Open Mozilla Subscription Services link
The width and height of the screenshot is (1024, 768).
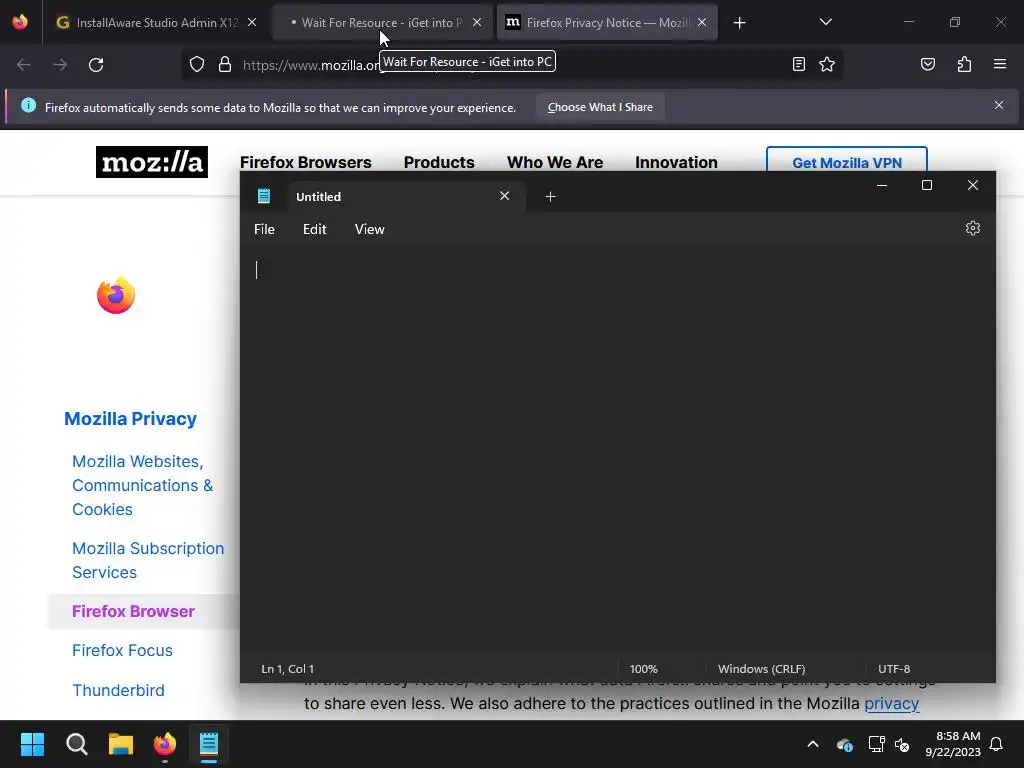148,560
